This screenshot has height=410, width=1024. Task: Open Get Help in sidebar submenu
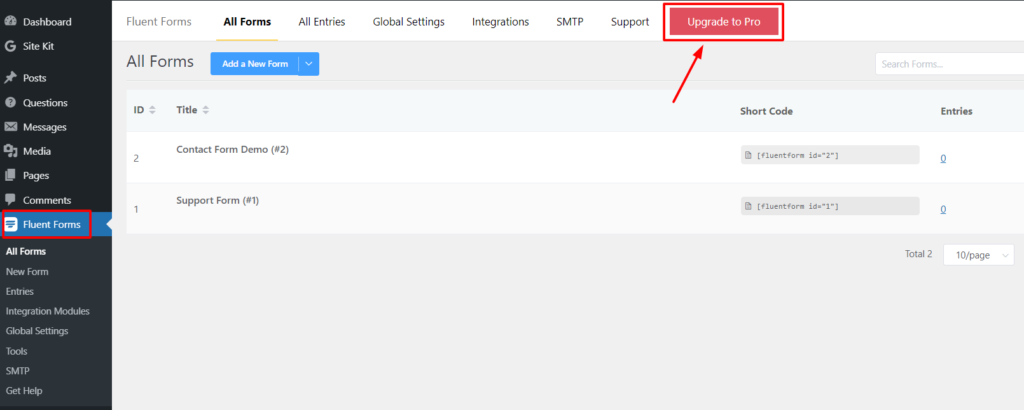click(24, 390)
